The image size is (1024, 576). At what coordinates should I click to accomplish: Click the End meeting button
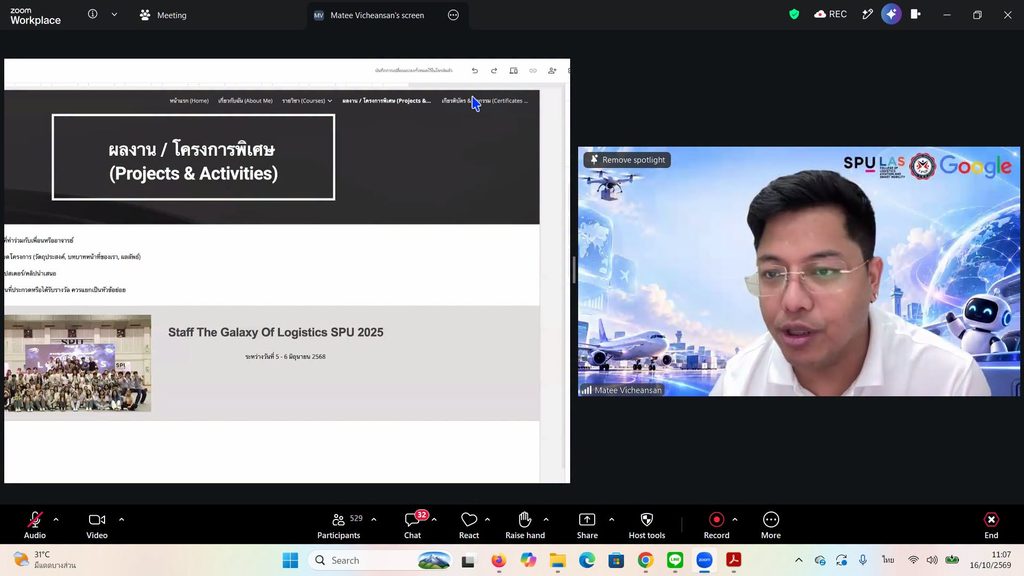click(x=991, y=524)
